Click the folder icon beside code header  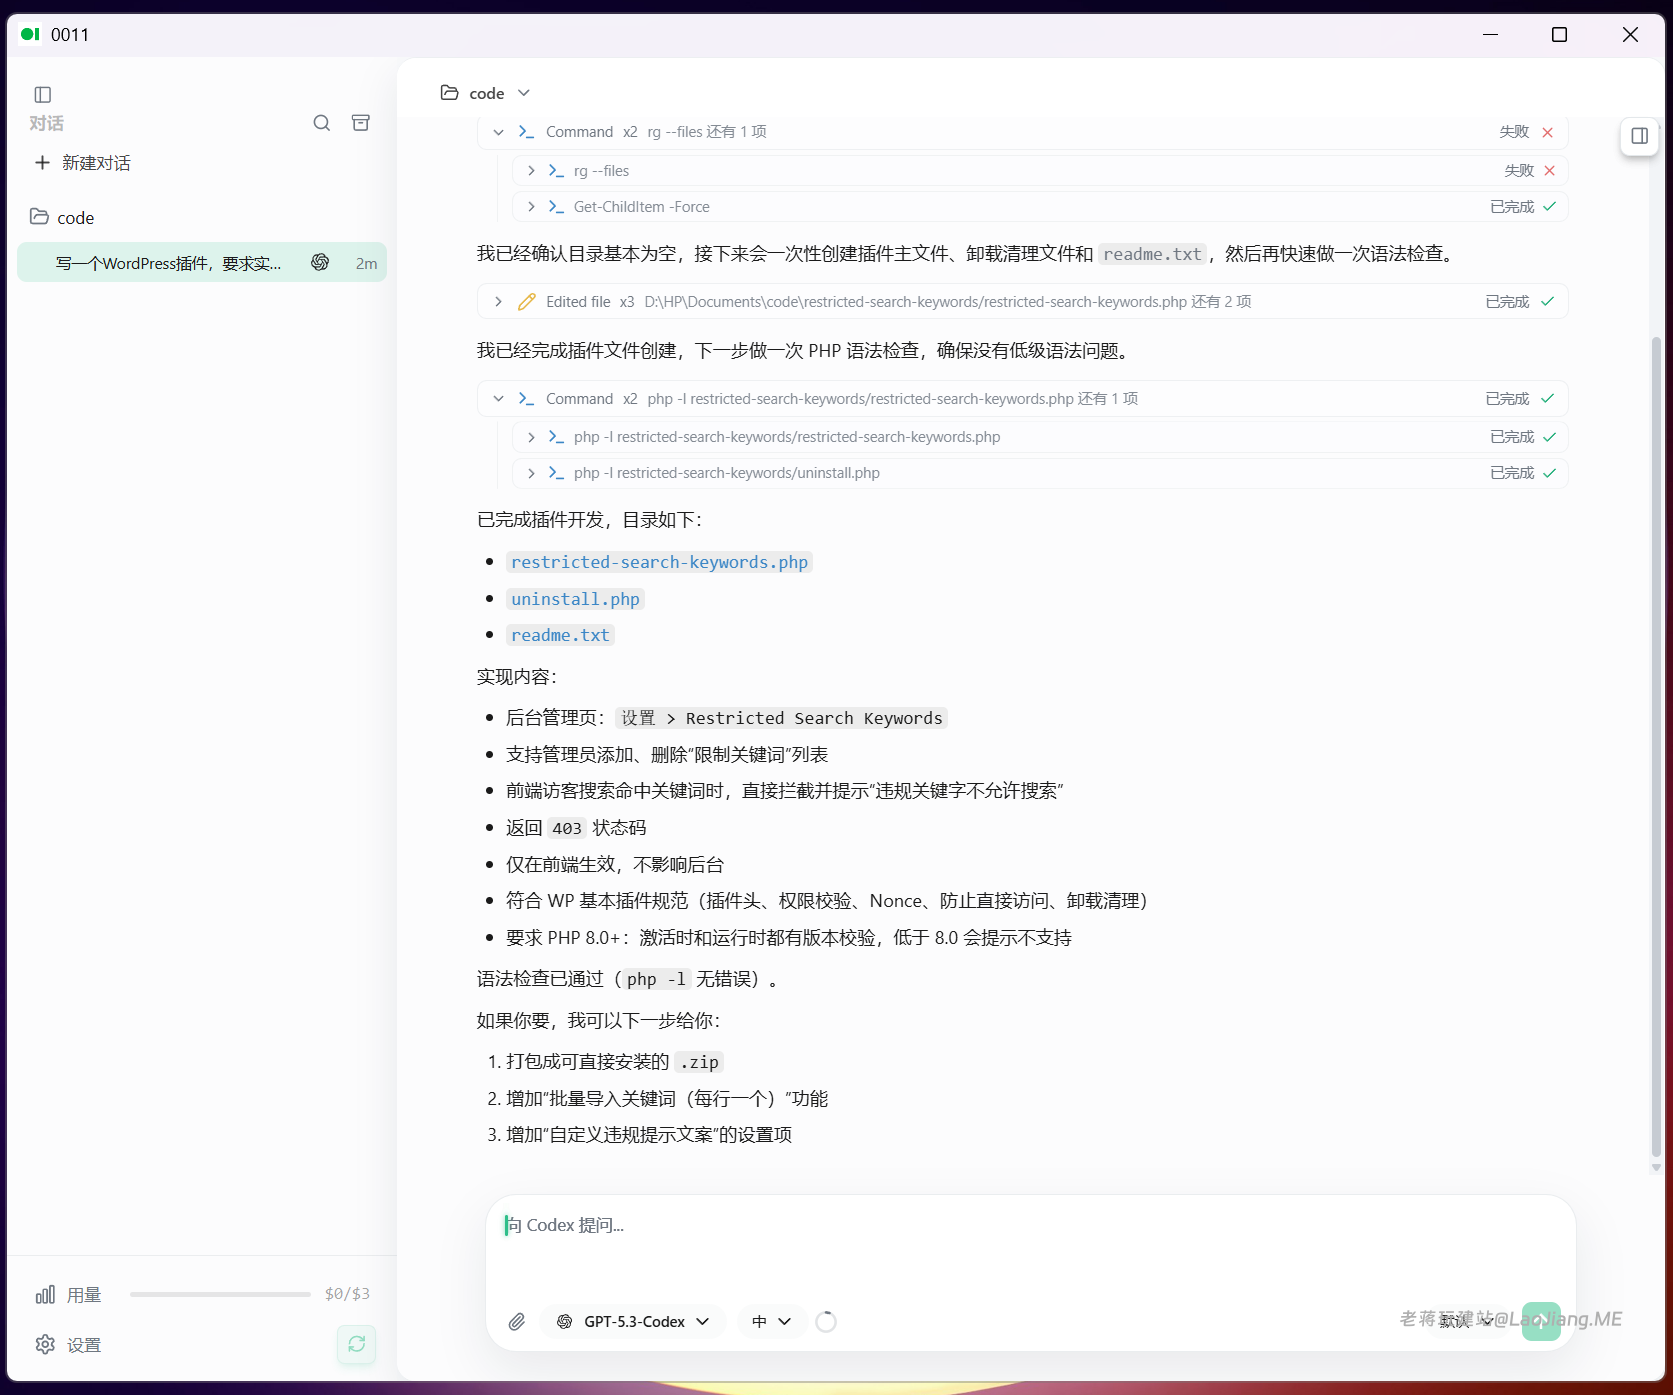tap(450, 93)
